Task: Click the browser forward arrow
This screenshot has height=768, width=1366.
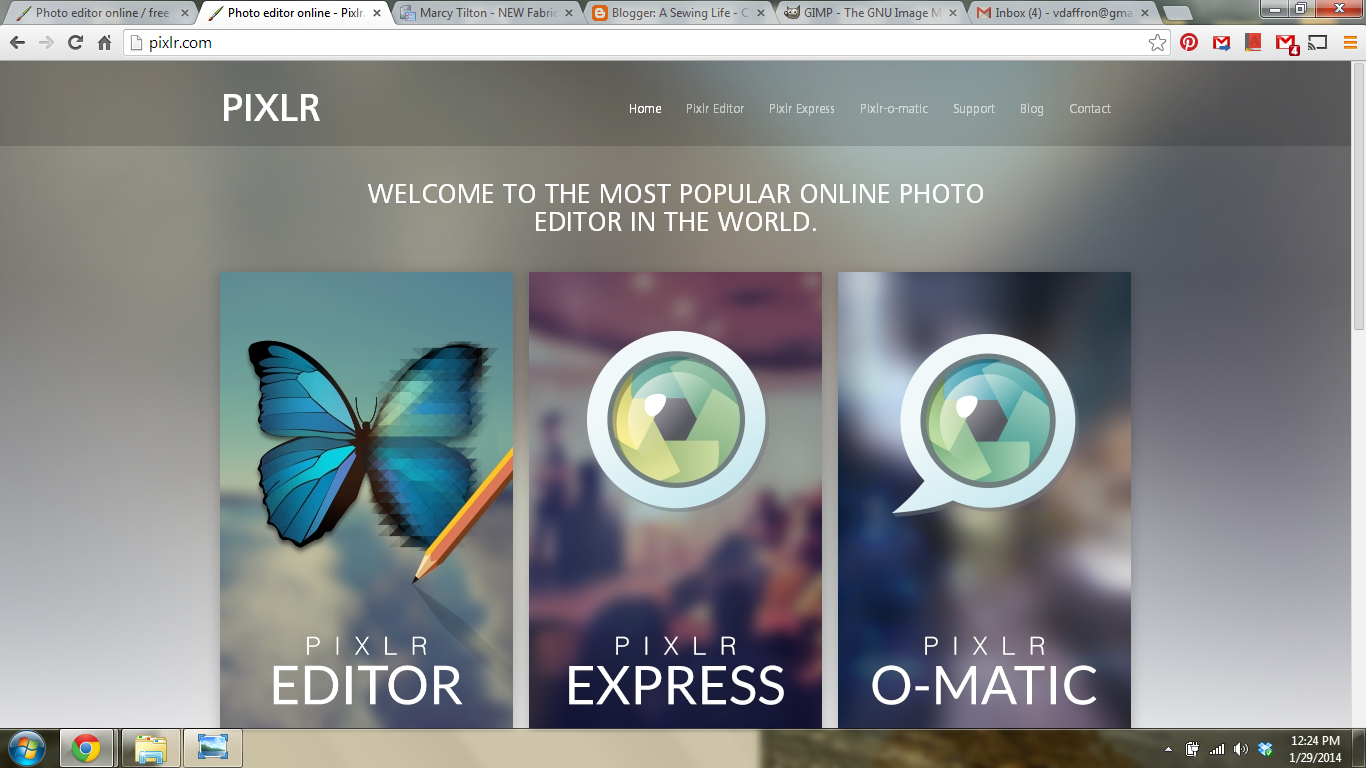Action: [46, 43]
